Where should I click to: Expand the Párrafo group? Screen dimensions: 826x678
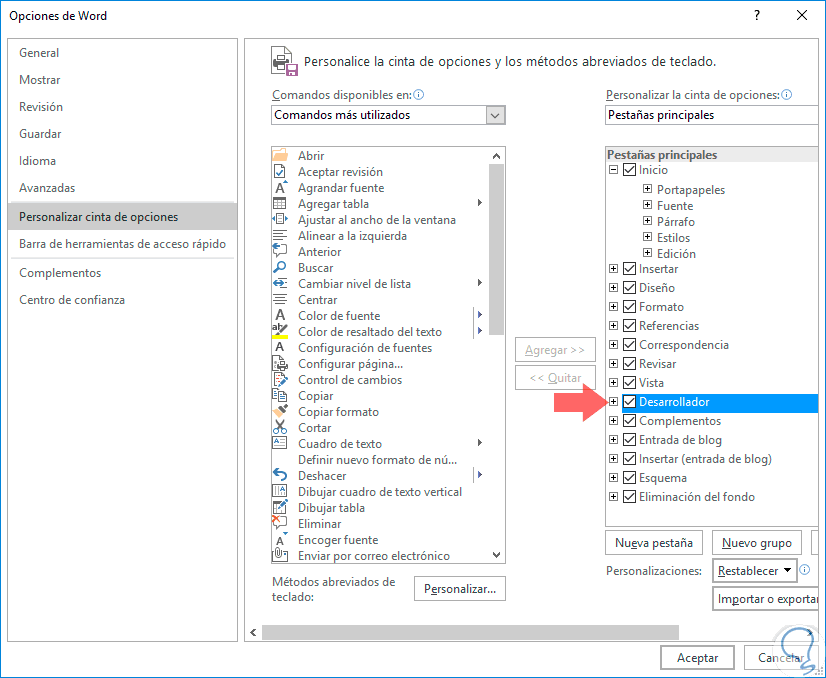[647, 220]
